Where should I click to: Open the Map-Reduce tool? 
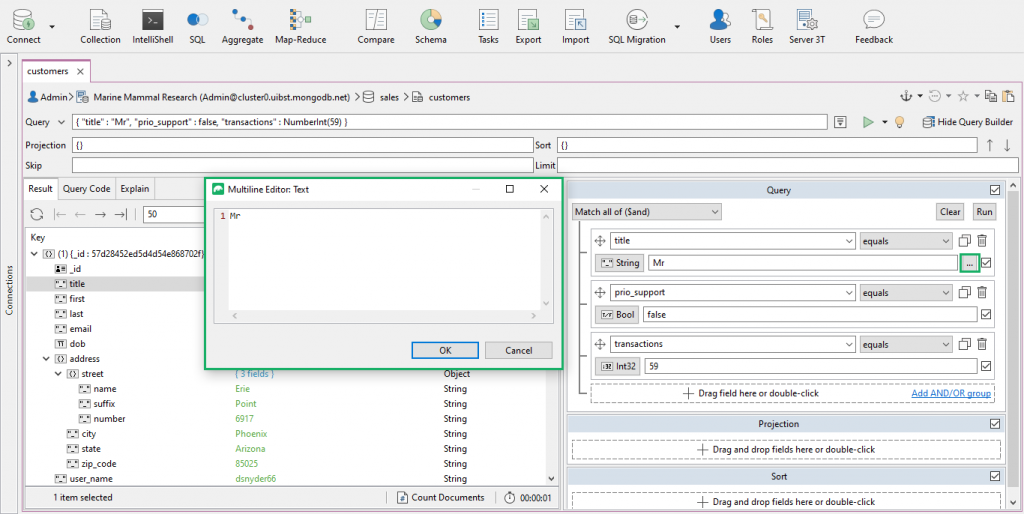(300, 26)
